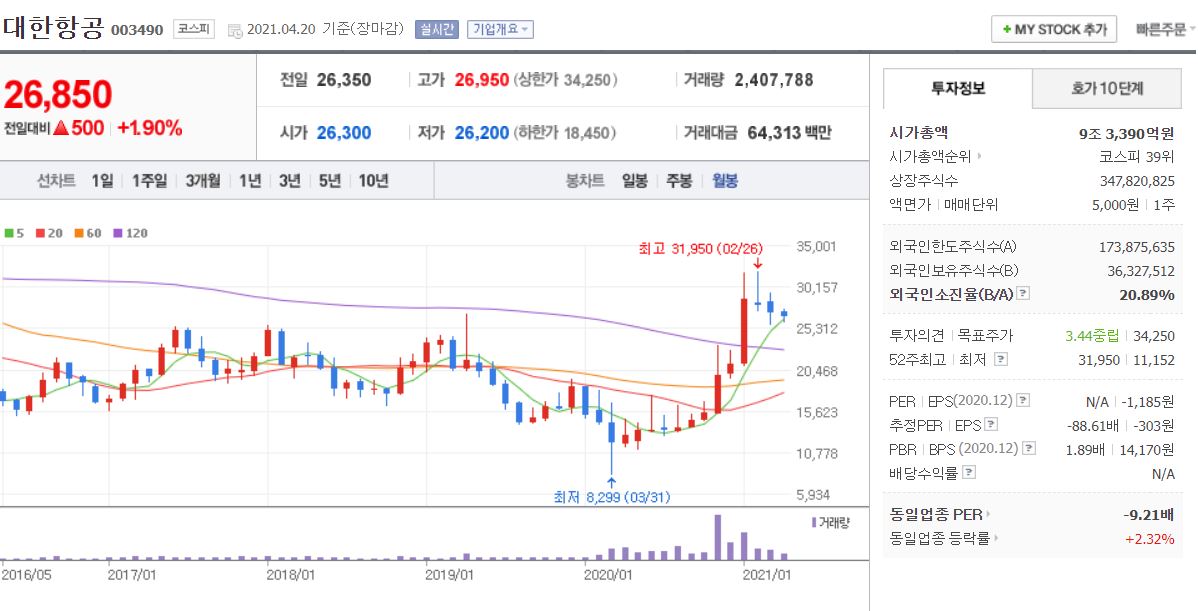1198x611 pixels.
Task: Click the 상장주식수 value 347,820,825
Action: point(1137,181)
